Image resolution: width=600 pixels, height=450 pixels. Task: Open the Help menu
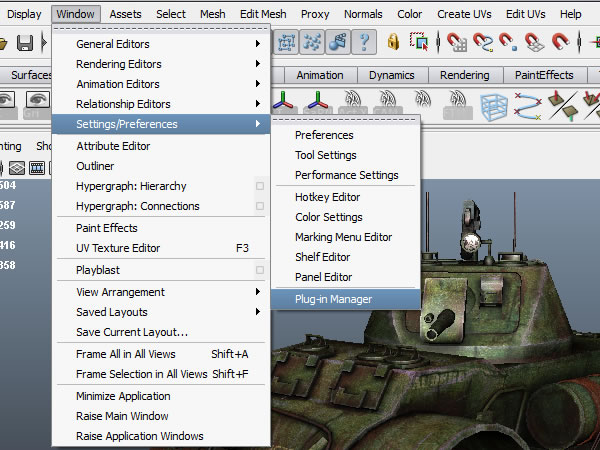click(x=571, y=14)
